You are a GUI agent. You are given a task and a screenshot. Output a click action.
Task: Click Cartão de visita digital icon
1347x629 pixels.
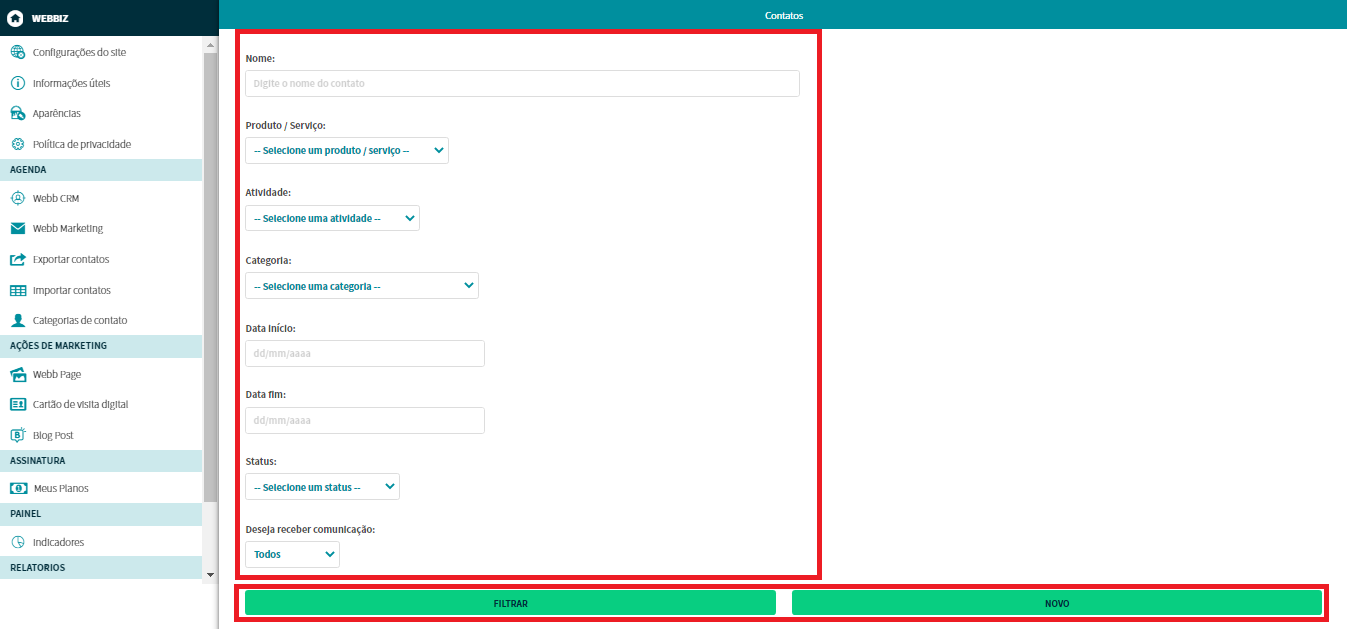[x=17, y=405]
